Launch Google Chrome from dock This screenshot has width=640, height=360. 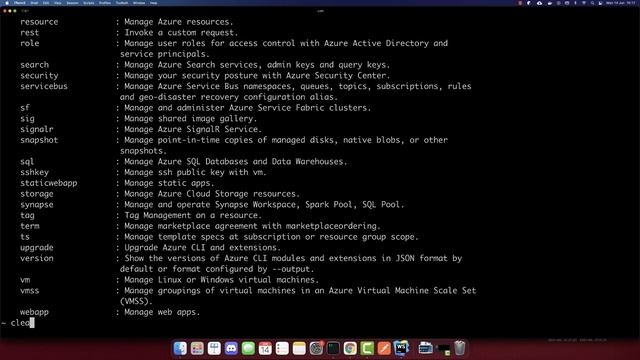(x=350, y=348)
